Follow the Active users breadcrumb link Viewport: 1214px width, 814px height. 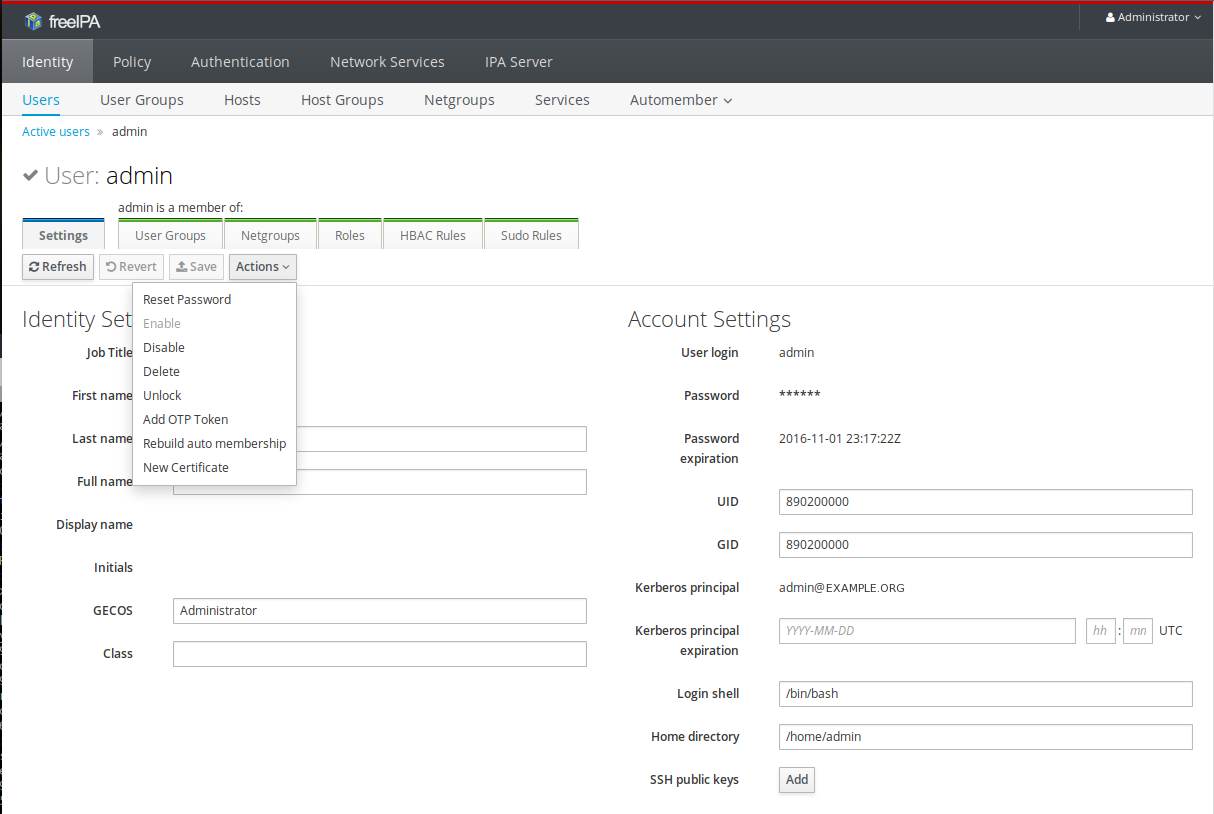pos(56,132)
